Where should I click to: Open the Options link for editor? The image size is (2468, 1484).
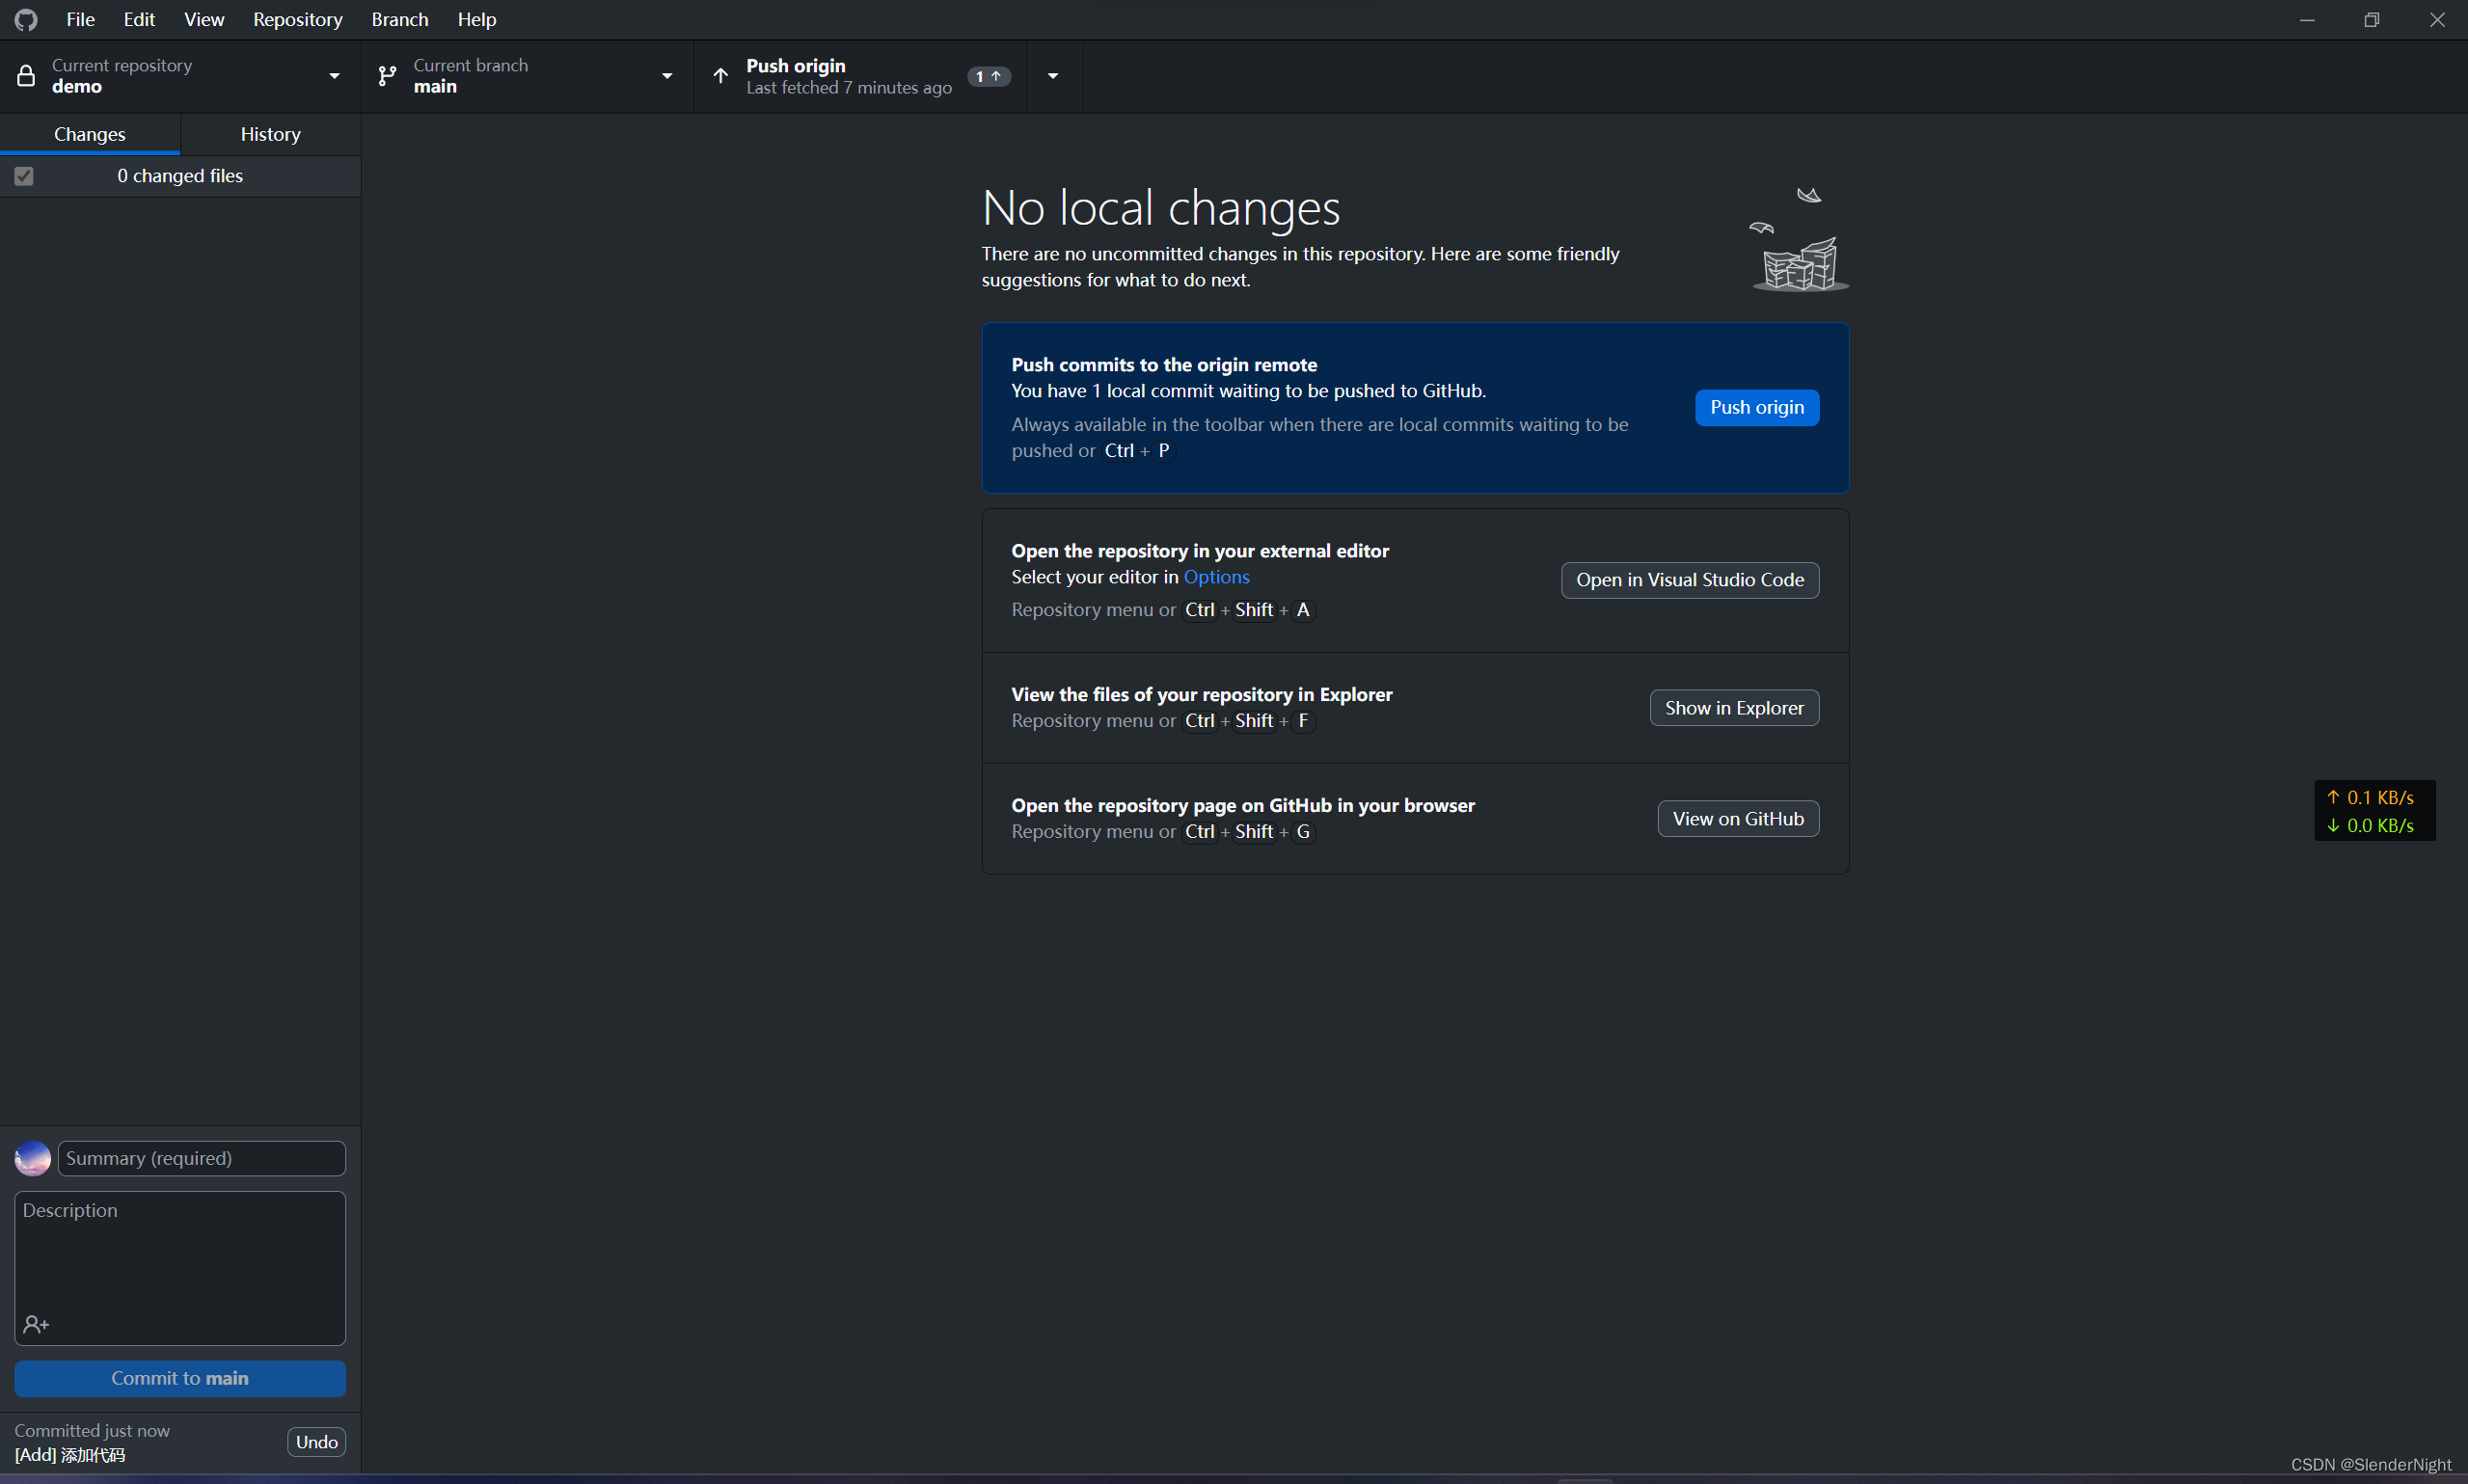tap(1216, 577)
